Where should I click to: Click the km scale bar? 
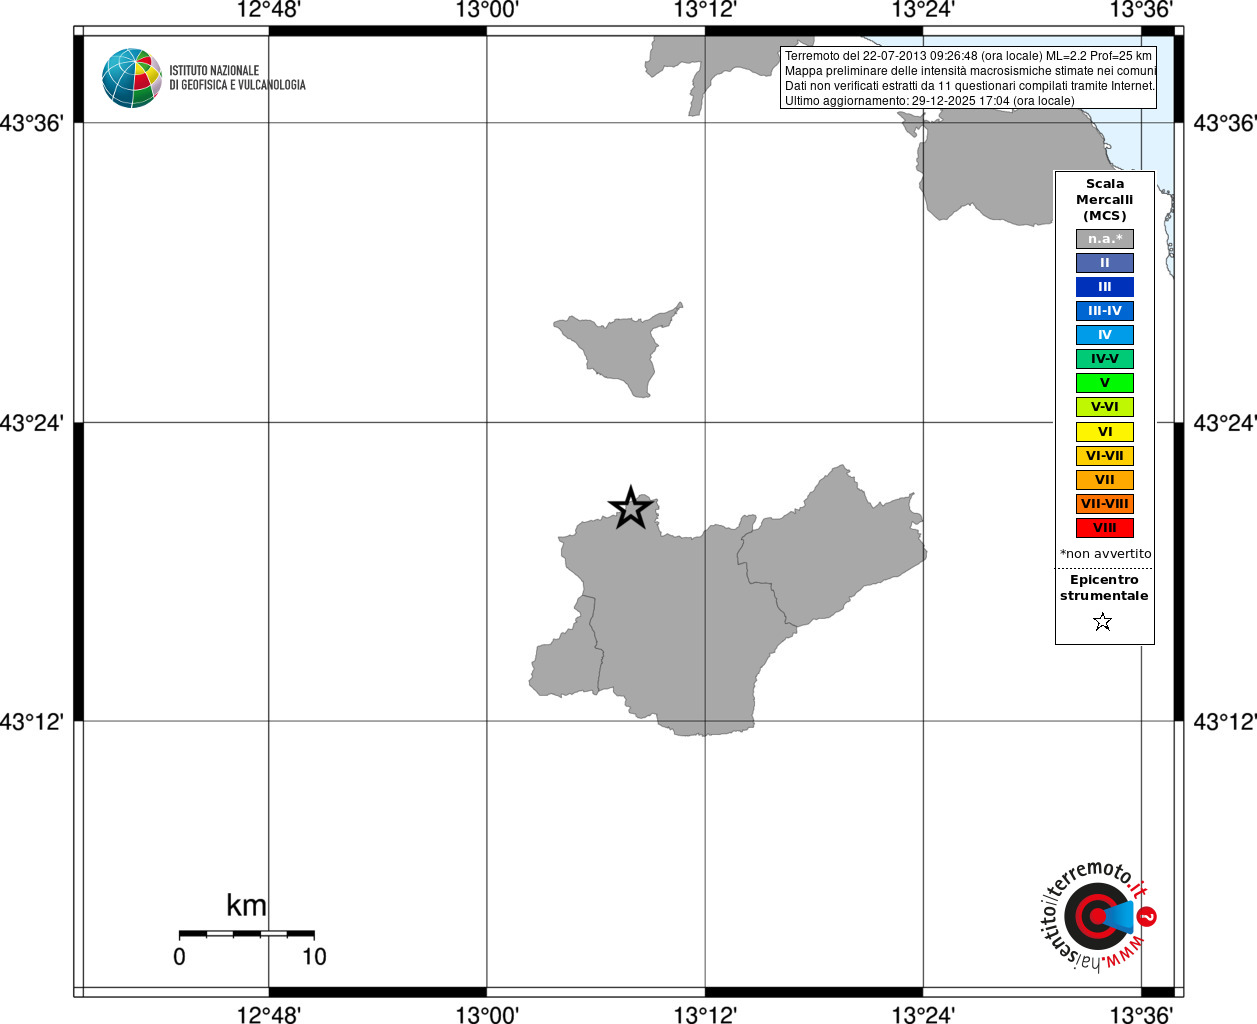[x=246, y=934]
